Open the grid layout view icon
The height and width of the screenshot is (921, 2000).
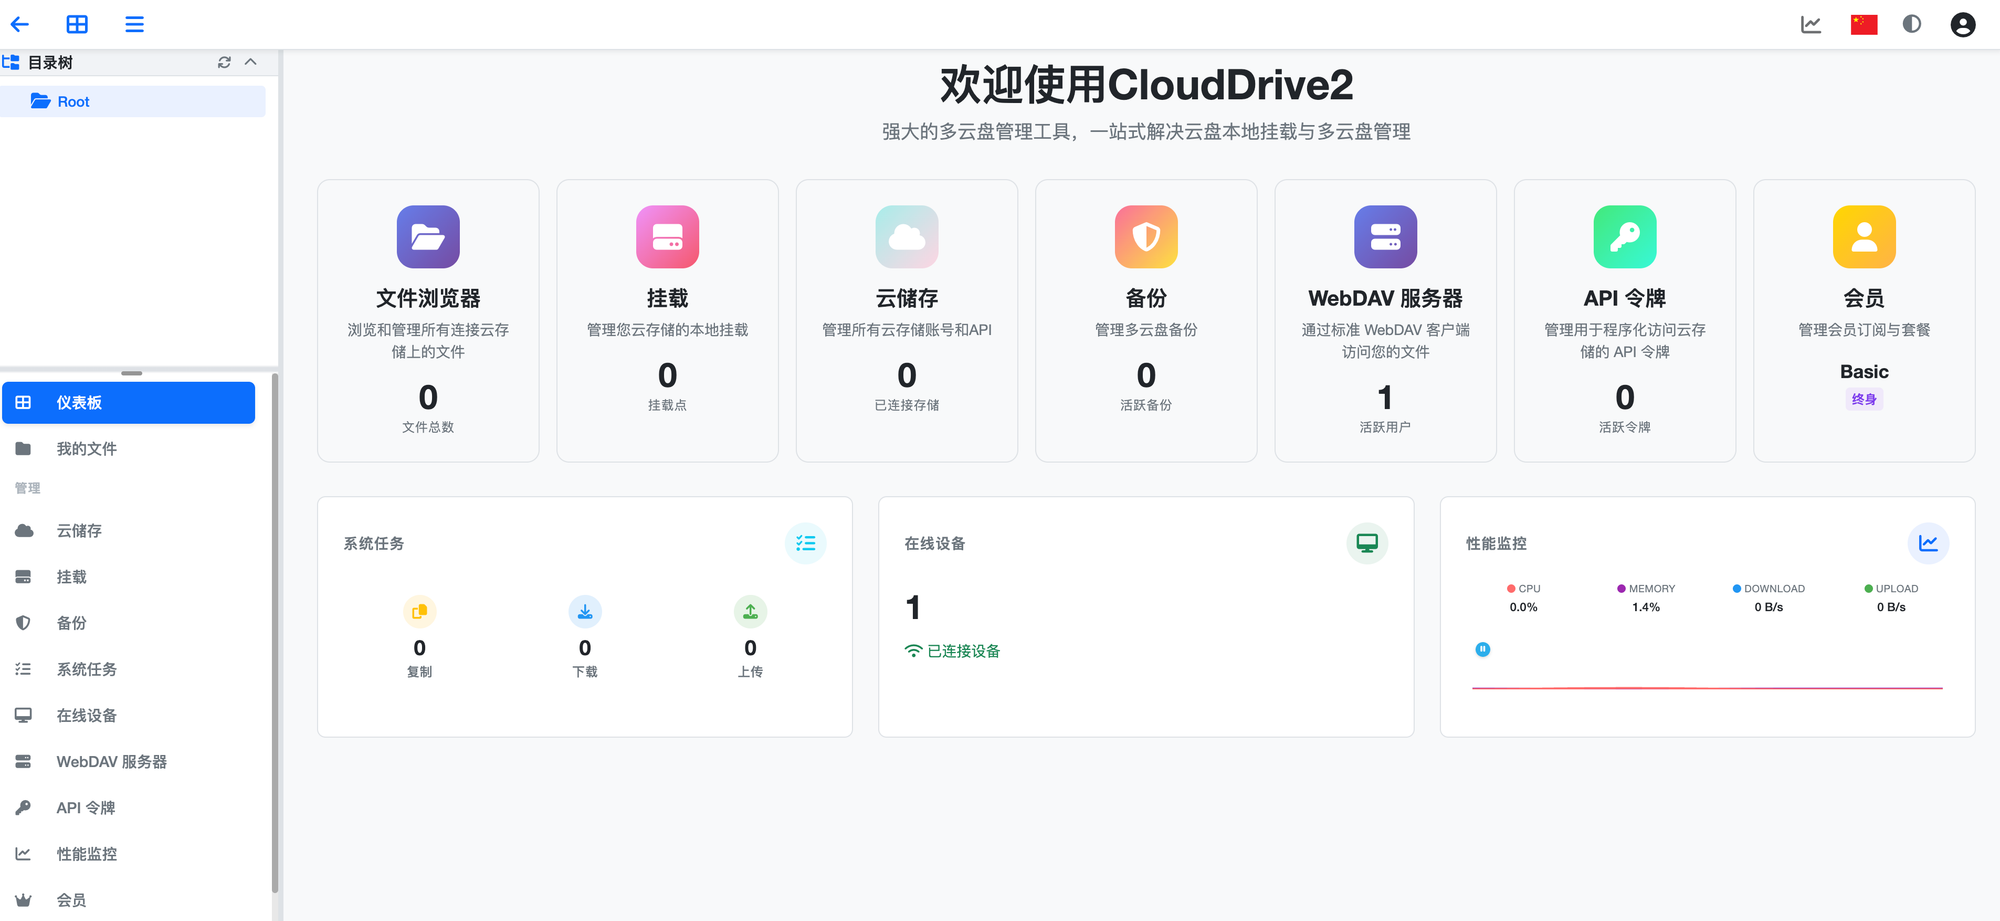tap(77, 24)
